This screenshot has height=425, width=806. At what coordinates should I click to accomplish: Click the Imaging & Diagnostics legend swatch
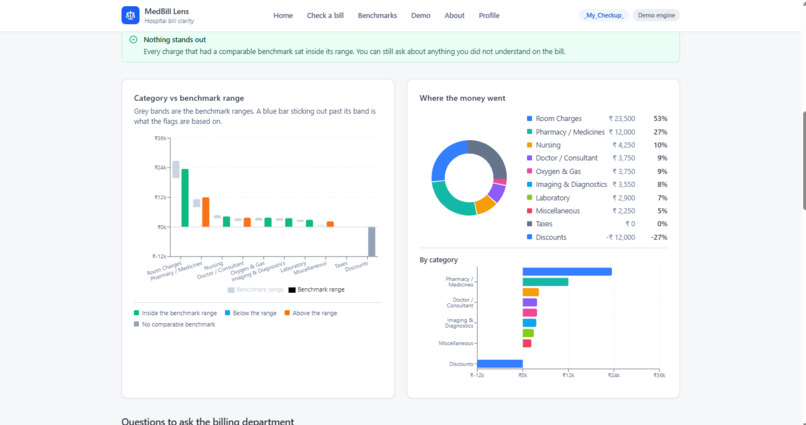[529, 184]
